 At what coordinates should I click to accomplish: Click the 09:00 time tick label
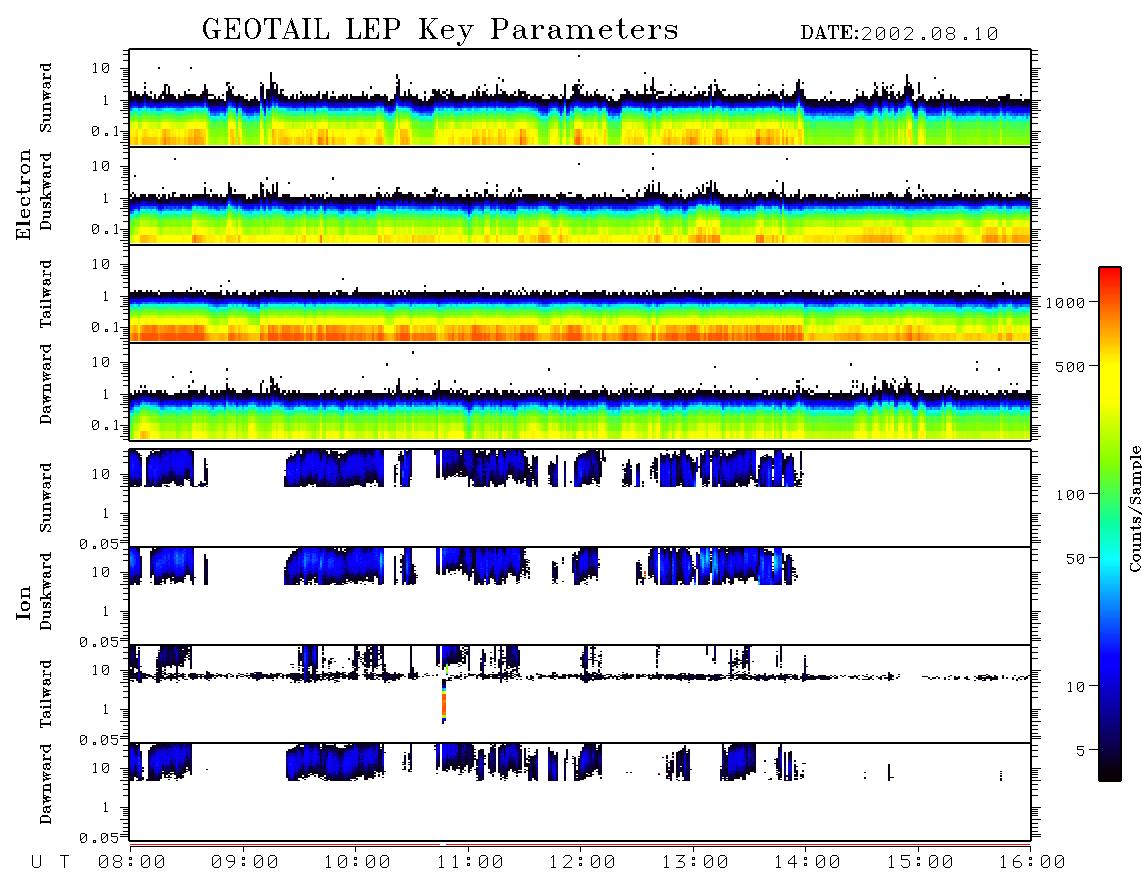click(244, 862)
